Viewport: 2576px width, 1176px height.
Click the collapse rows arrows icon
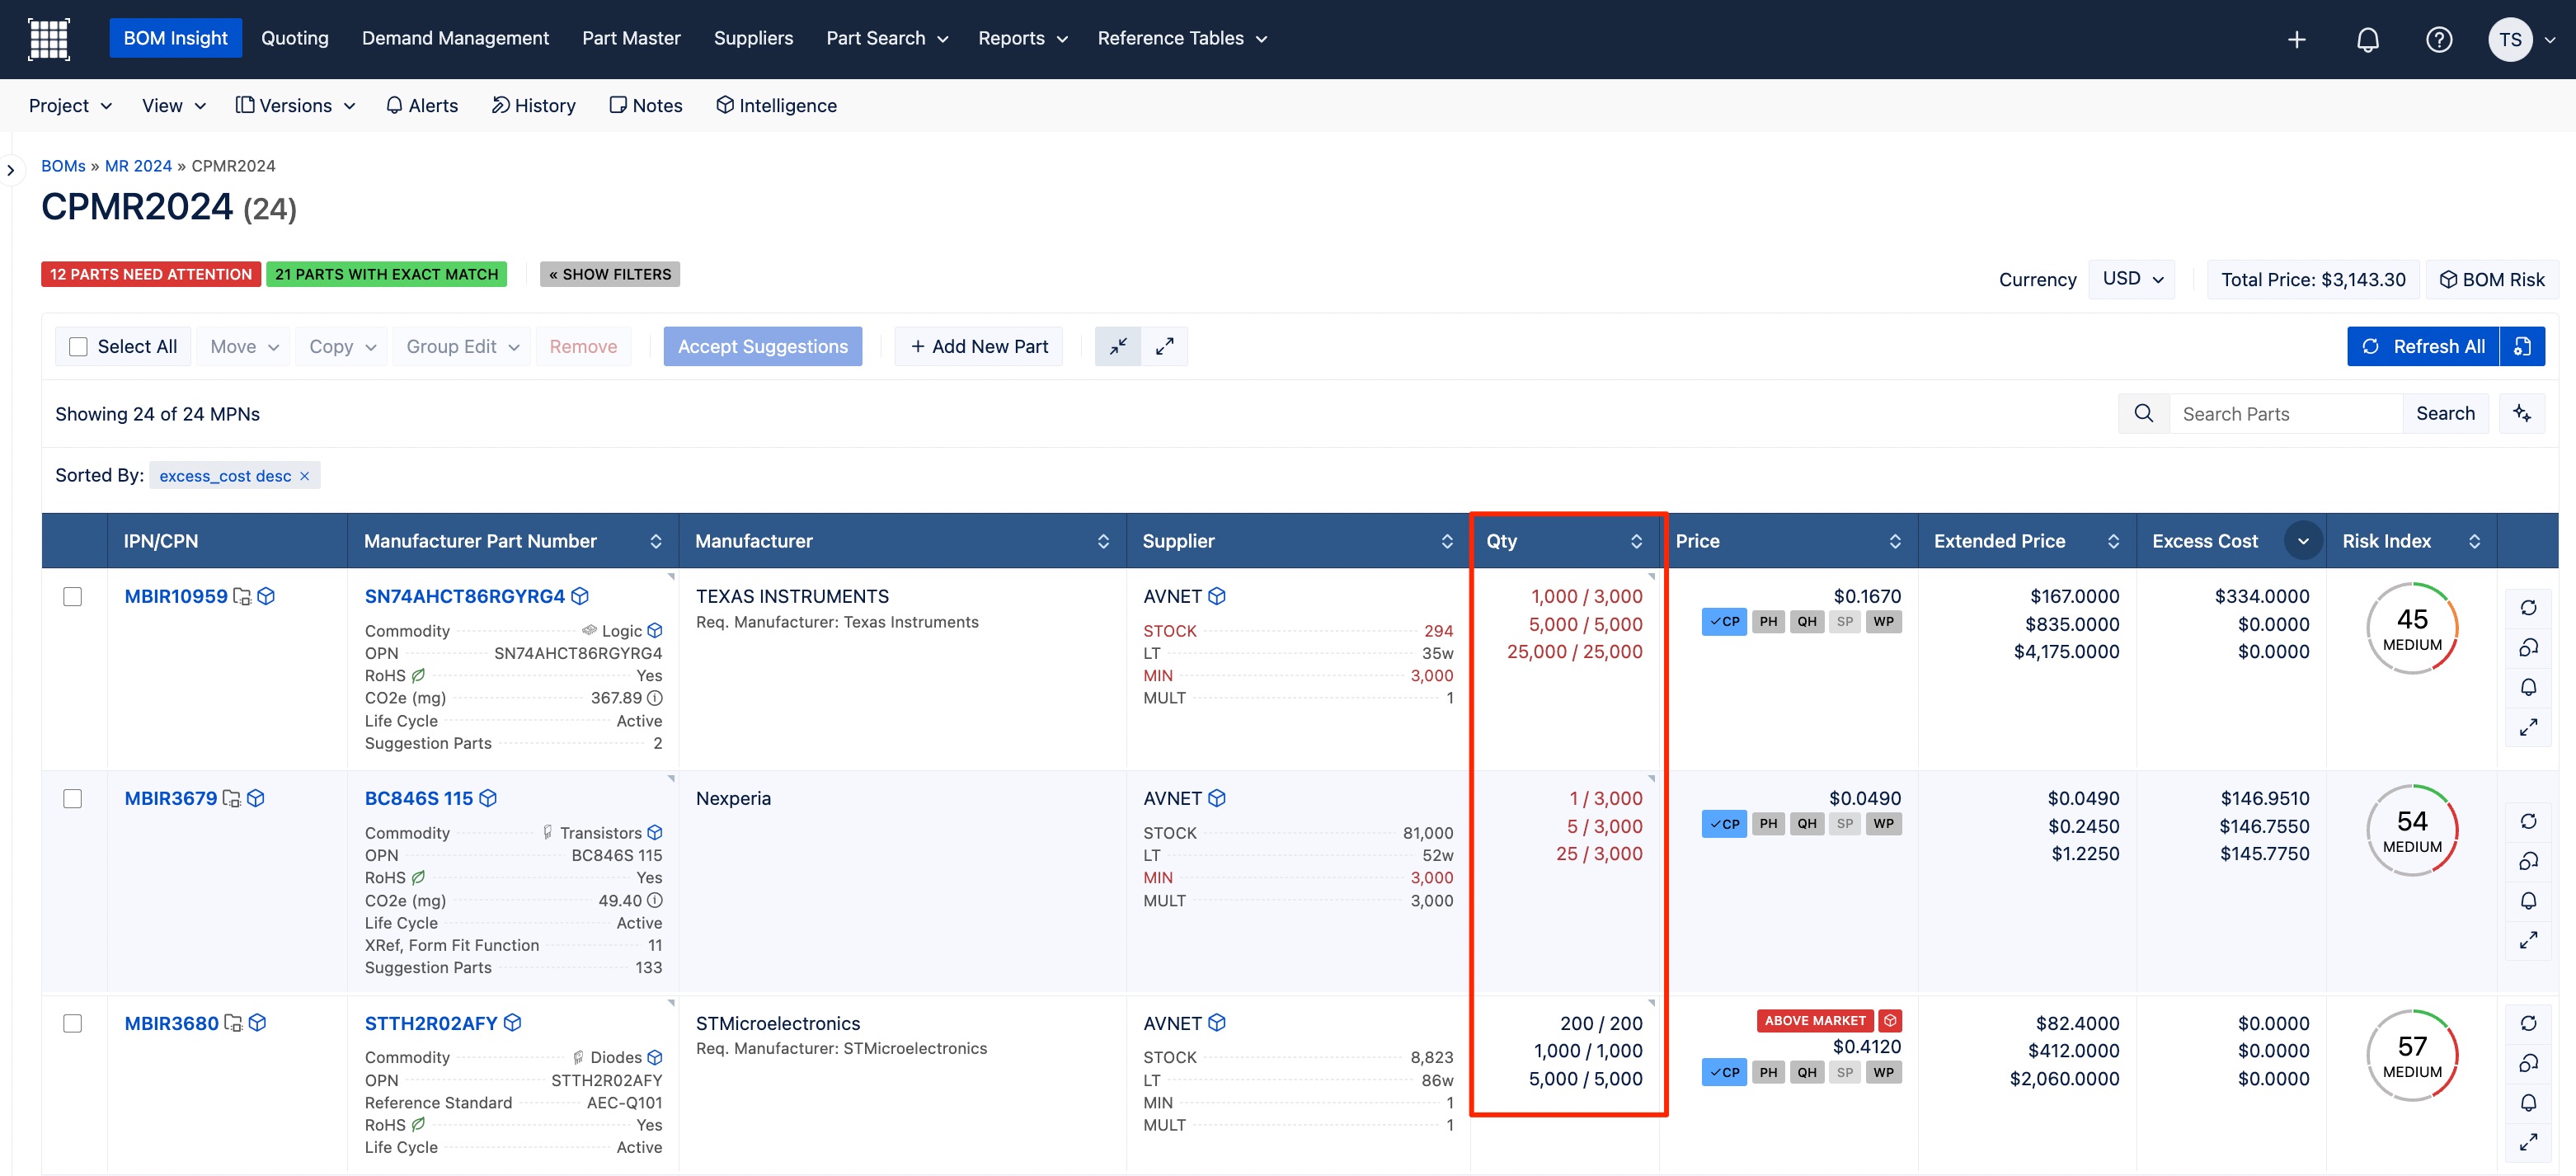pyautogui.click(x=1118, y=346)
